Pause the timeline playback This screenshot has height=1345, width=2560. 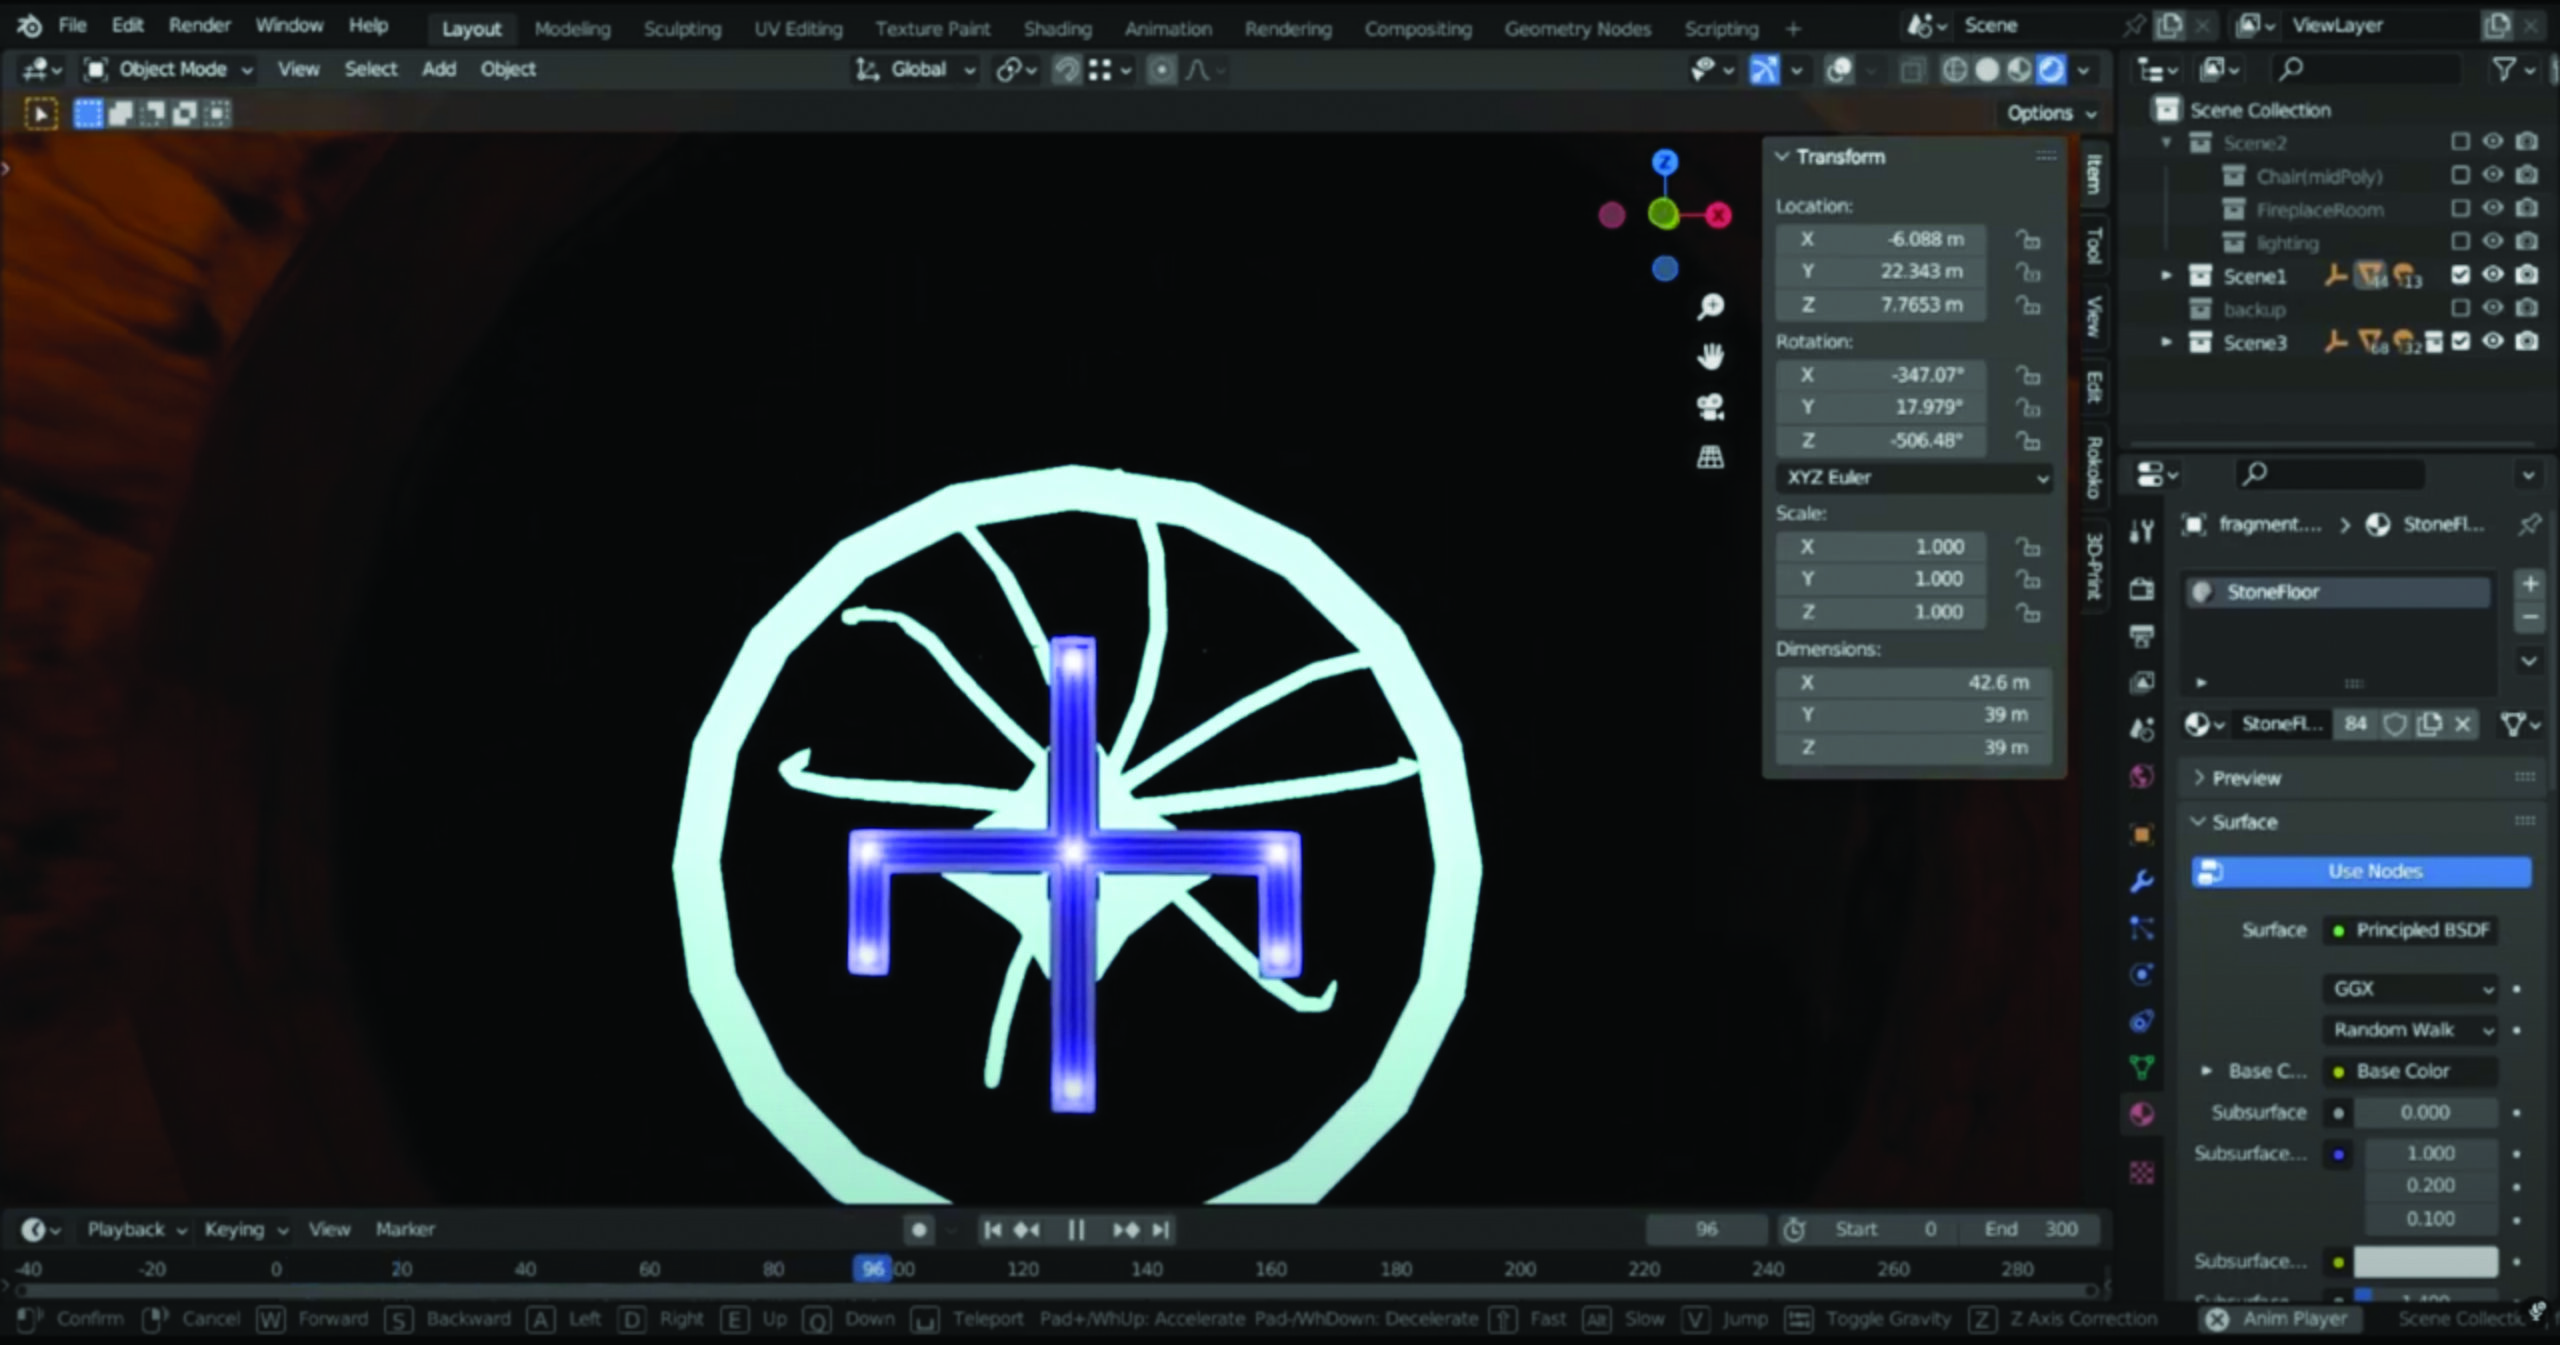(1076, 1230)
